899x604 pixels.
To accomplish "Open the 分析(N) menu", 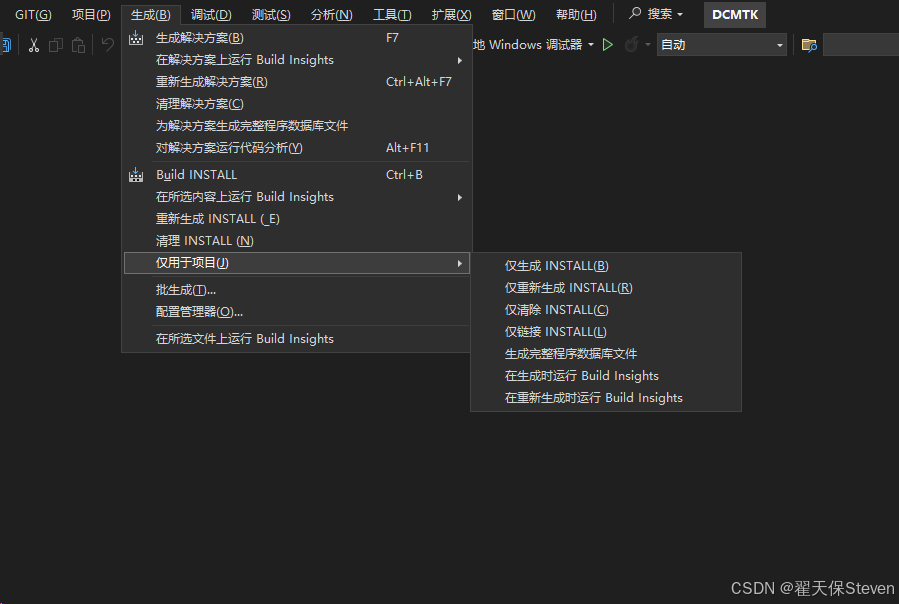I will pos(331,14).
